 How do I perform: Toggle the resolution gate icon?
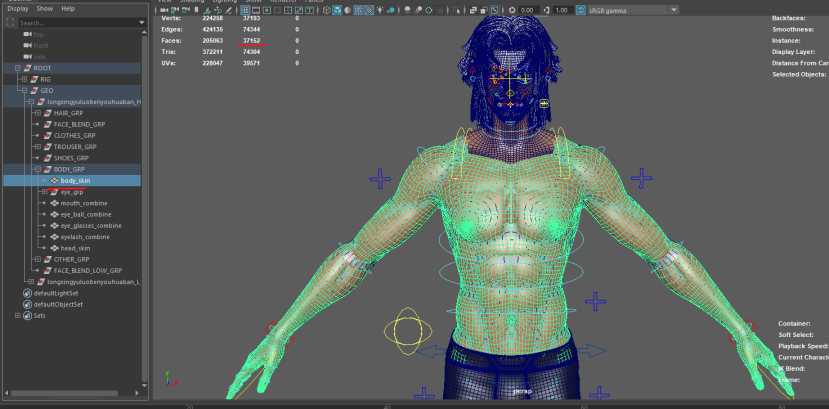coord(267,10)
